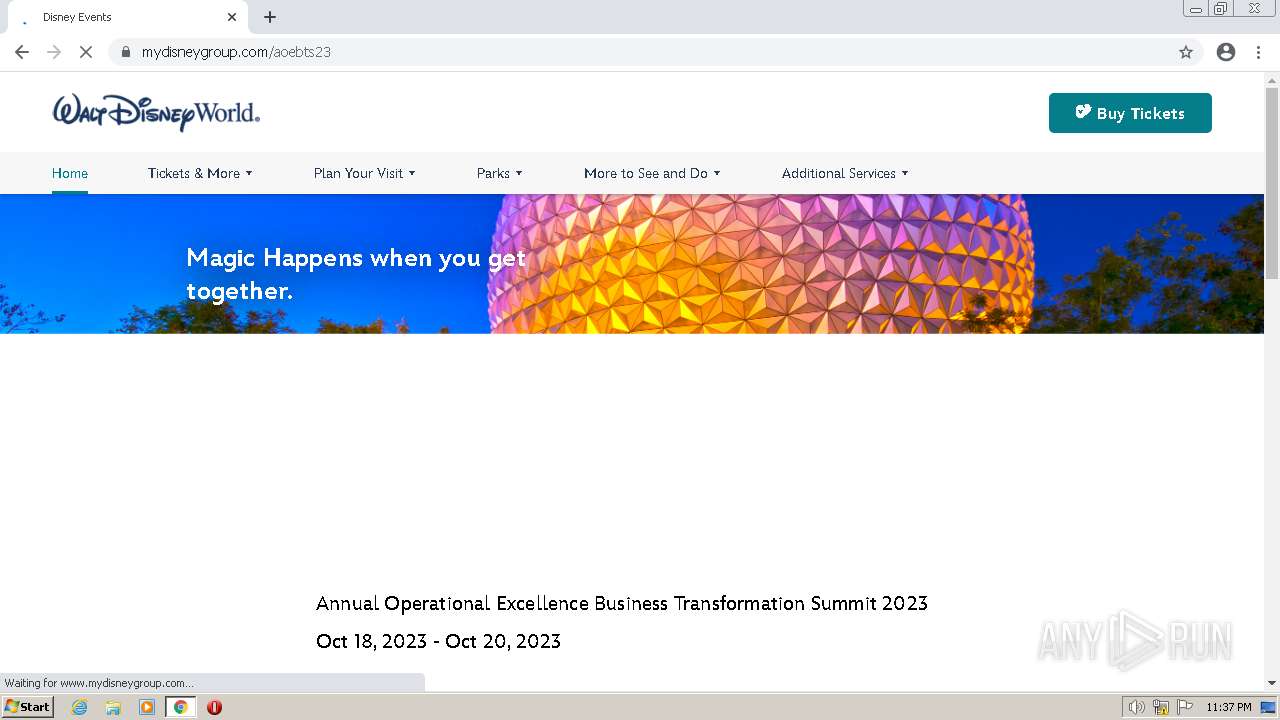Click the 11:37 PM taskbar clock

1229,707
